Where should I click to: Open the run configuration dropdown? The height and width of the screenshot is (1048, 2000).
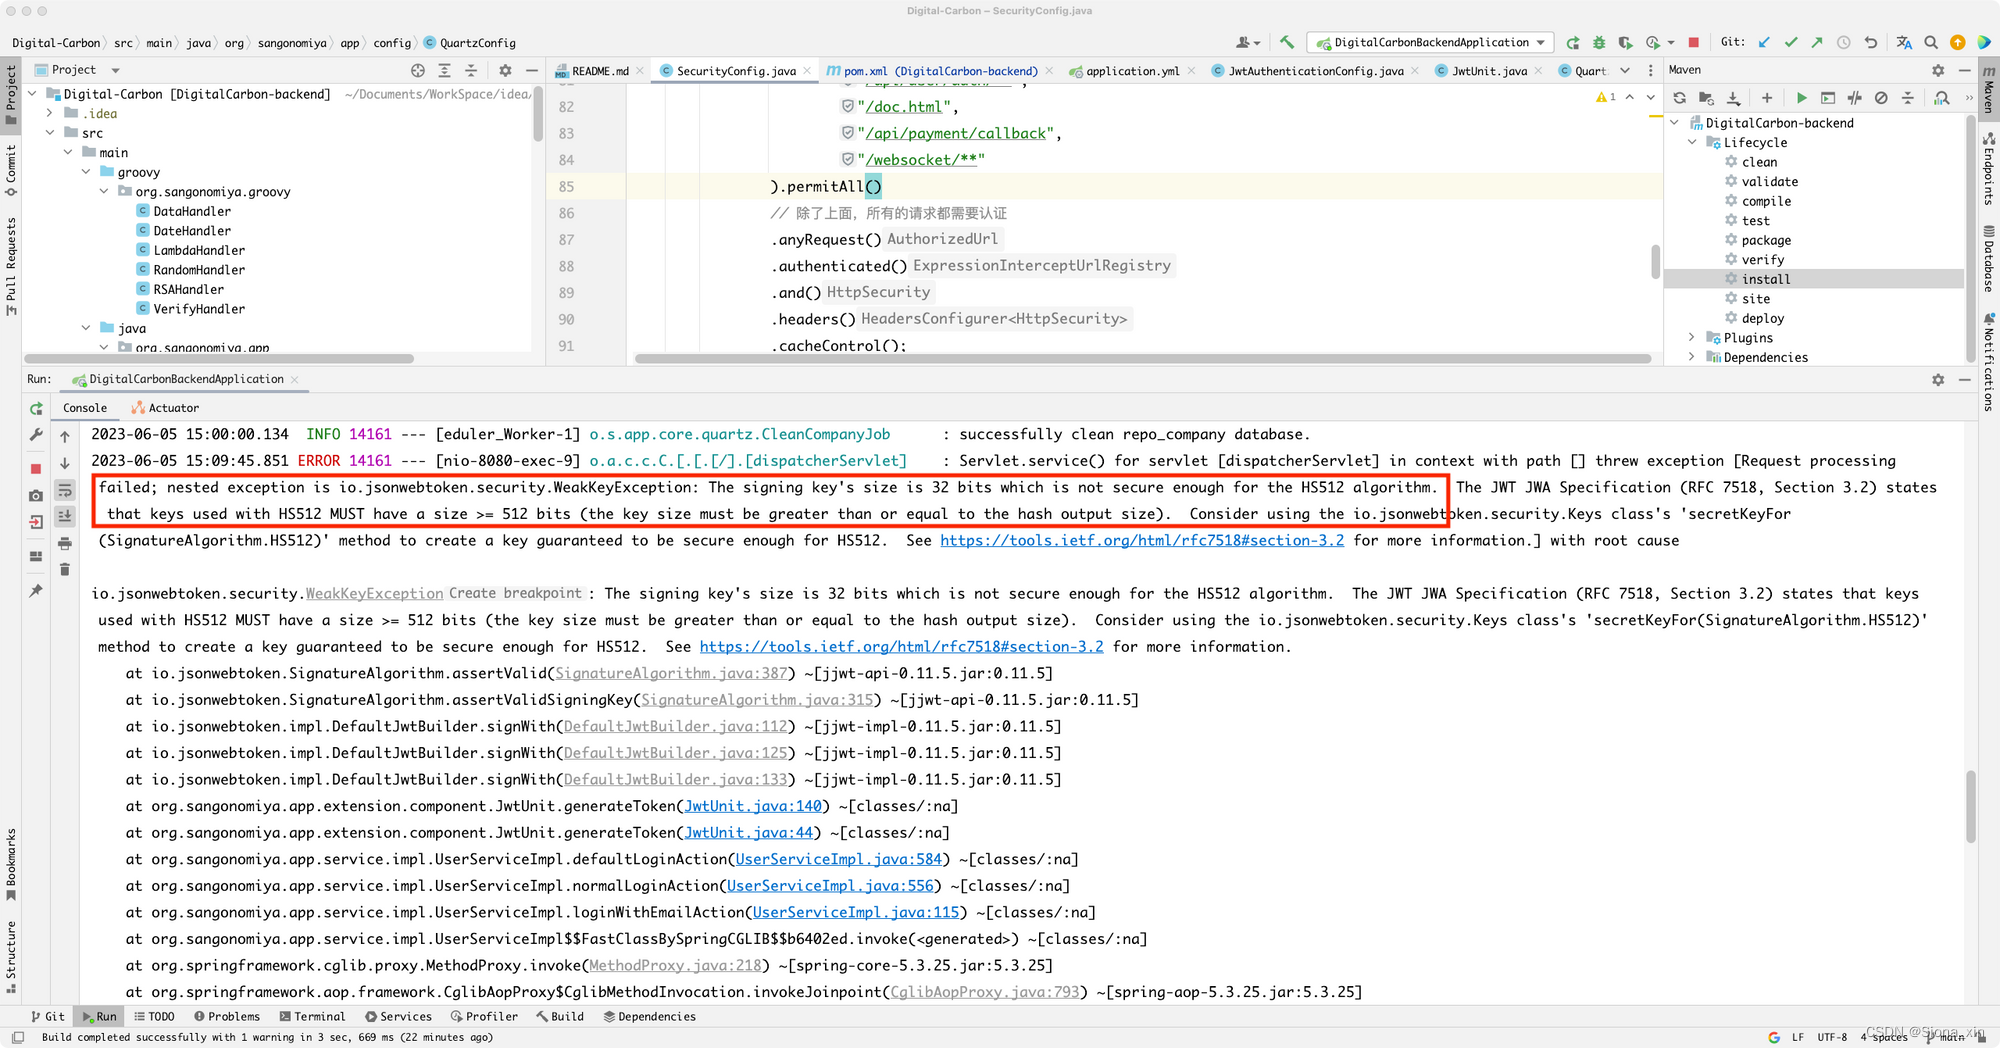click(x=1430, y=43)
